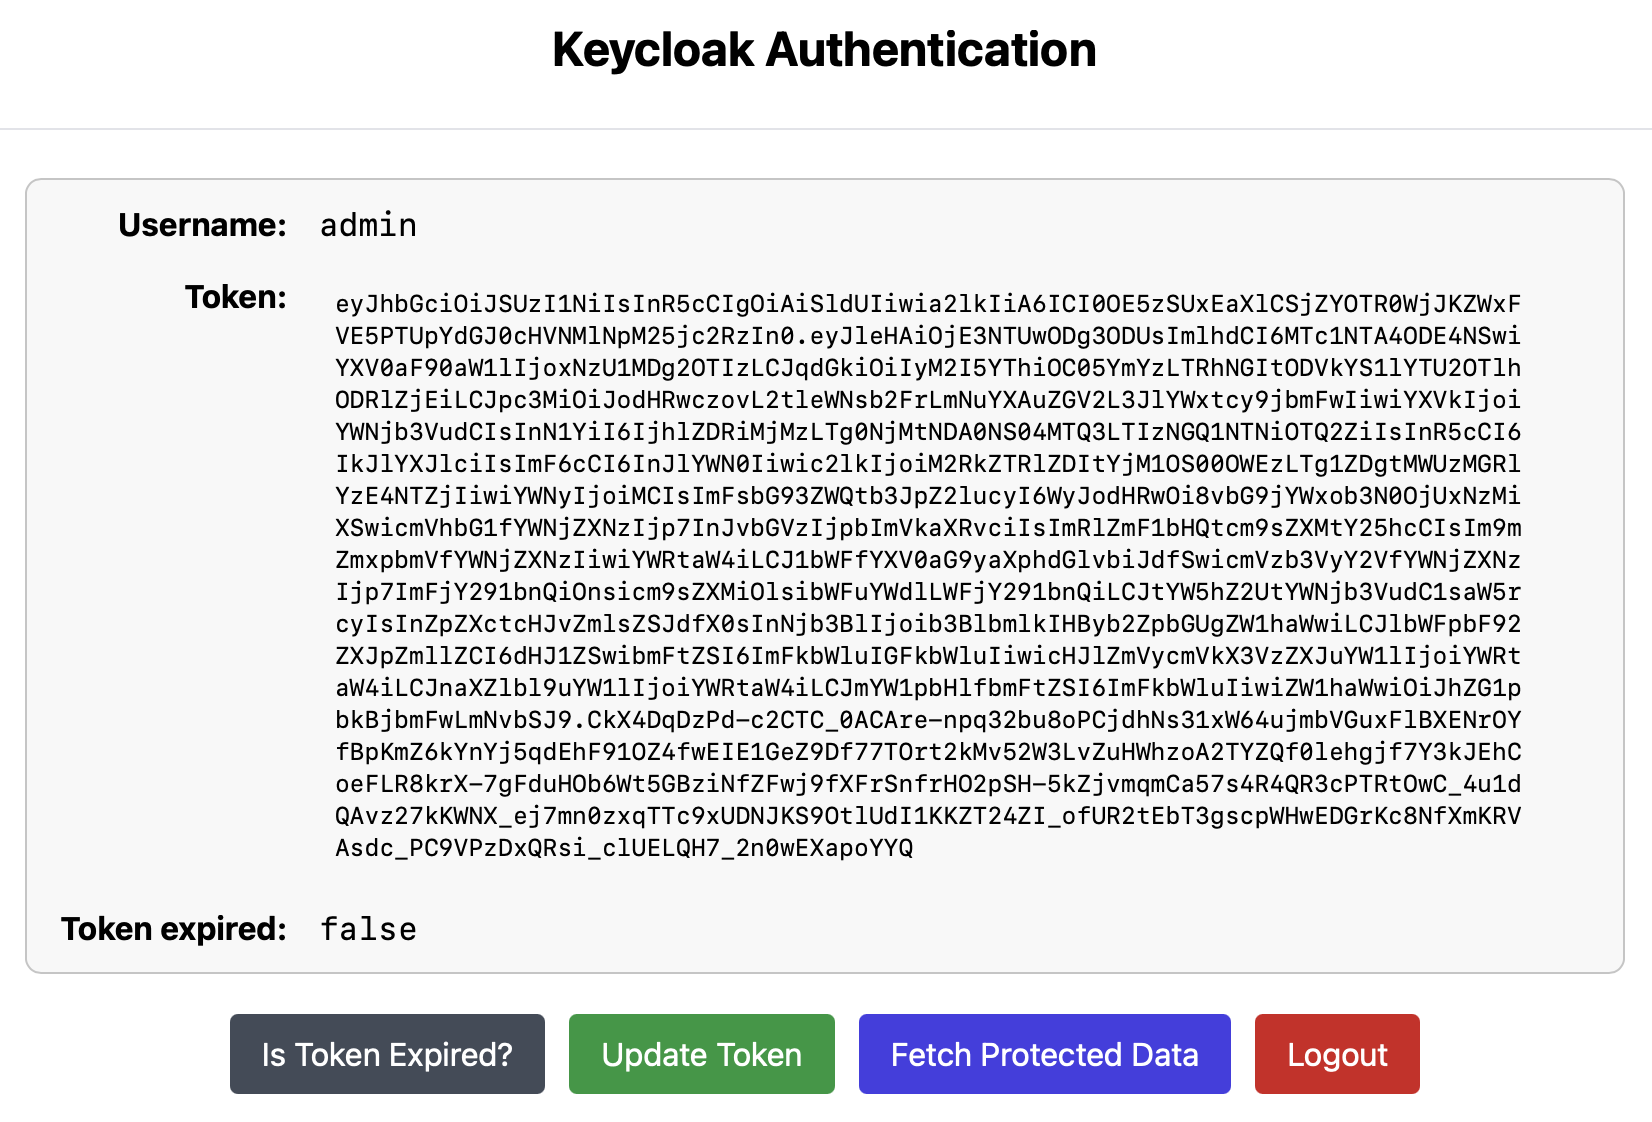
Task: Click token line starting with ODRlZjEiLCJpc3Mi
Action: click(928, 400)
